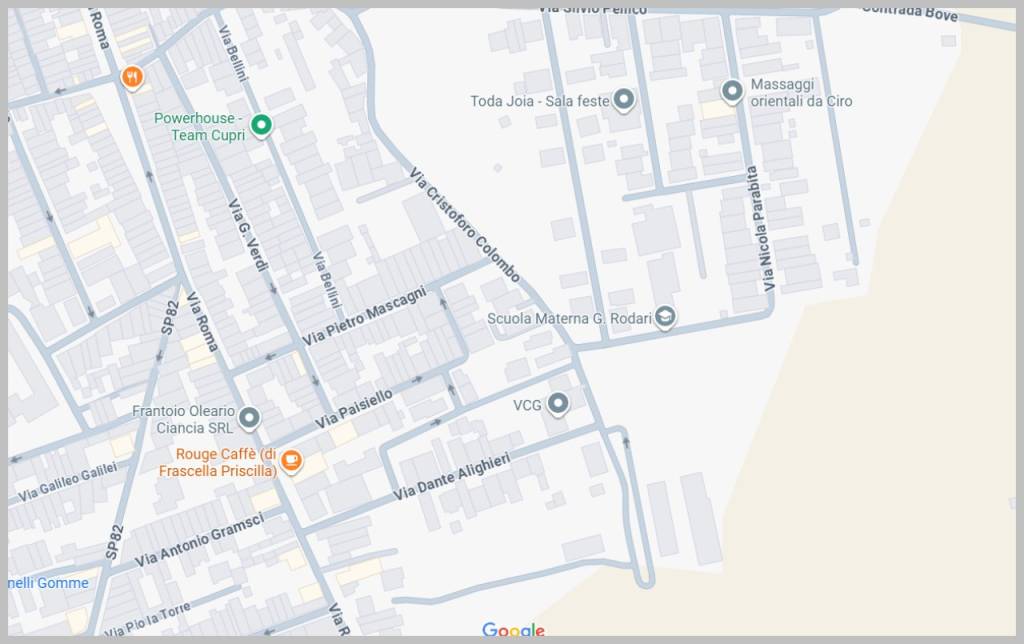Click the Toda Joia - Sala feste marker
This screenshot has height=644, width=1024.
coord(625,100)
